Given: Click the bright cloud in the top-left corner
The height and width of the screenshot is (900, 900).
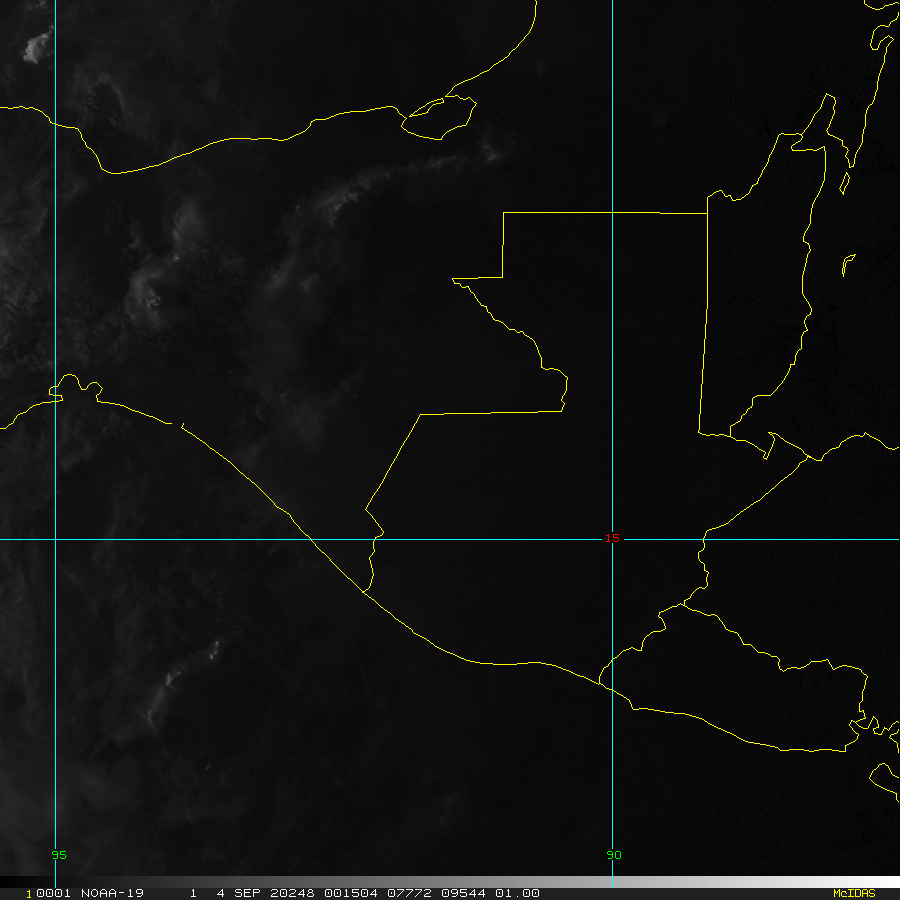Looking at the screenshot, I should click(40, 43).
